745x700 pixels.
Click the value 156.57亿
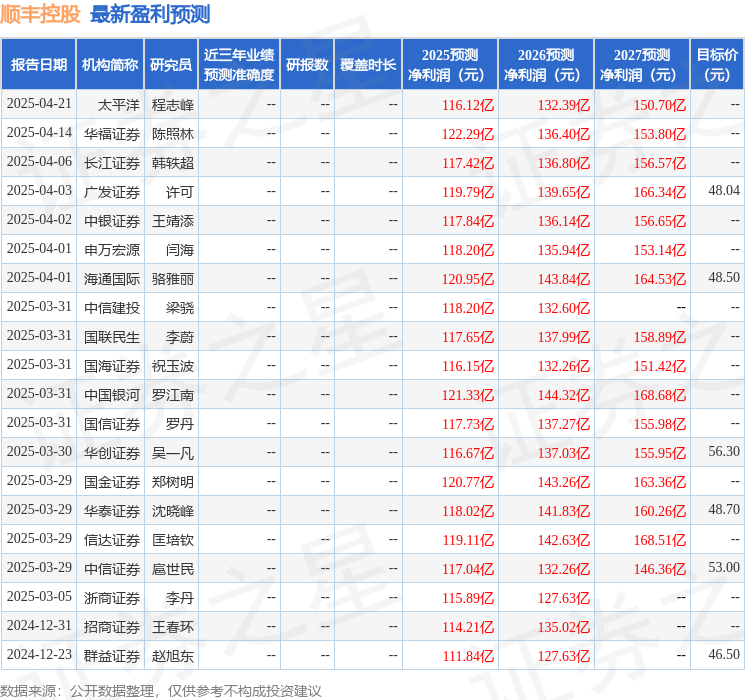[660, 163]
